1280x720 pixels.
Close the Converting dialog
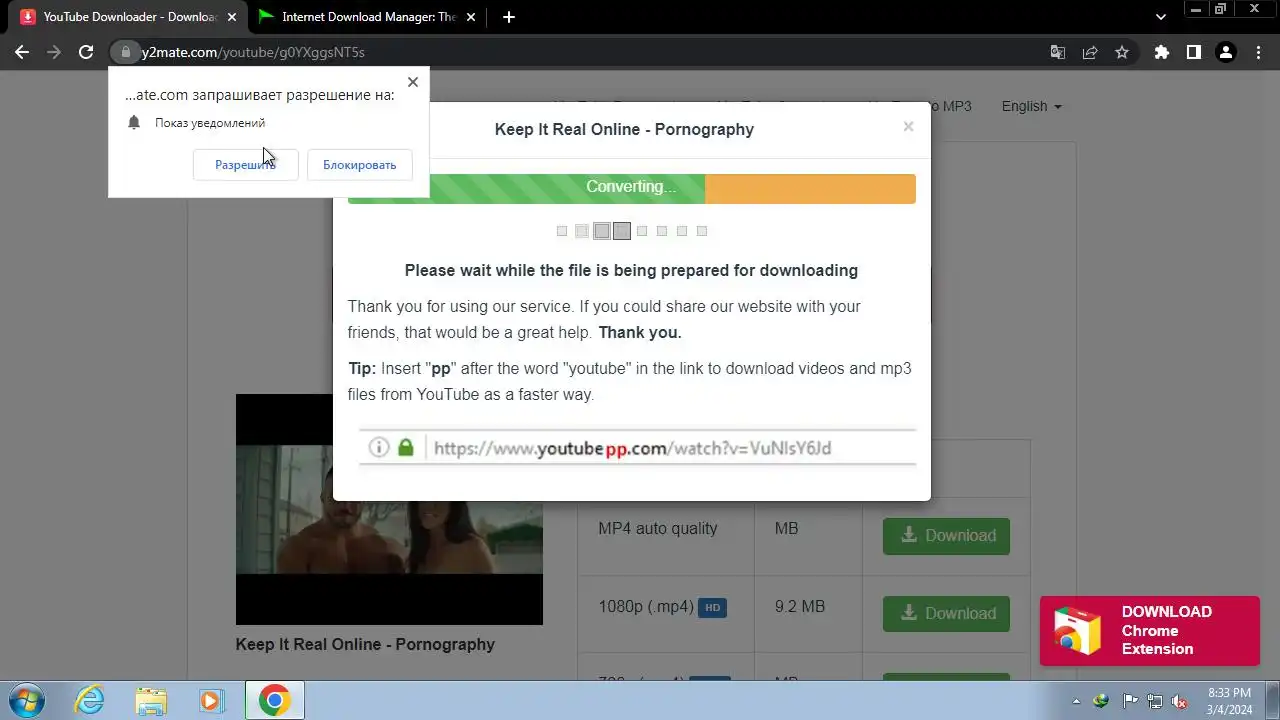[x=908, y=126]
